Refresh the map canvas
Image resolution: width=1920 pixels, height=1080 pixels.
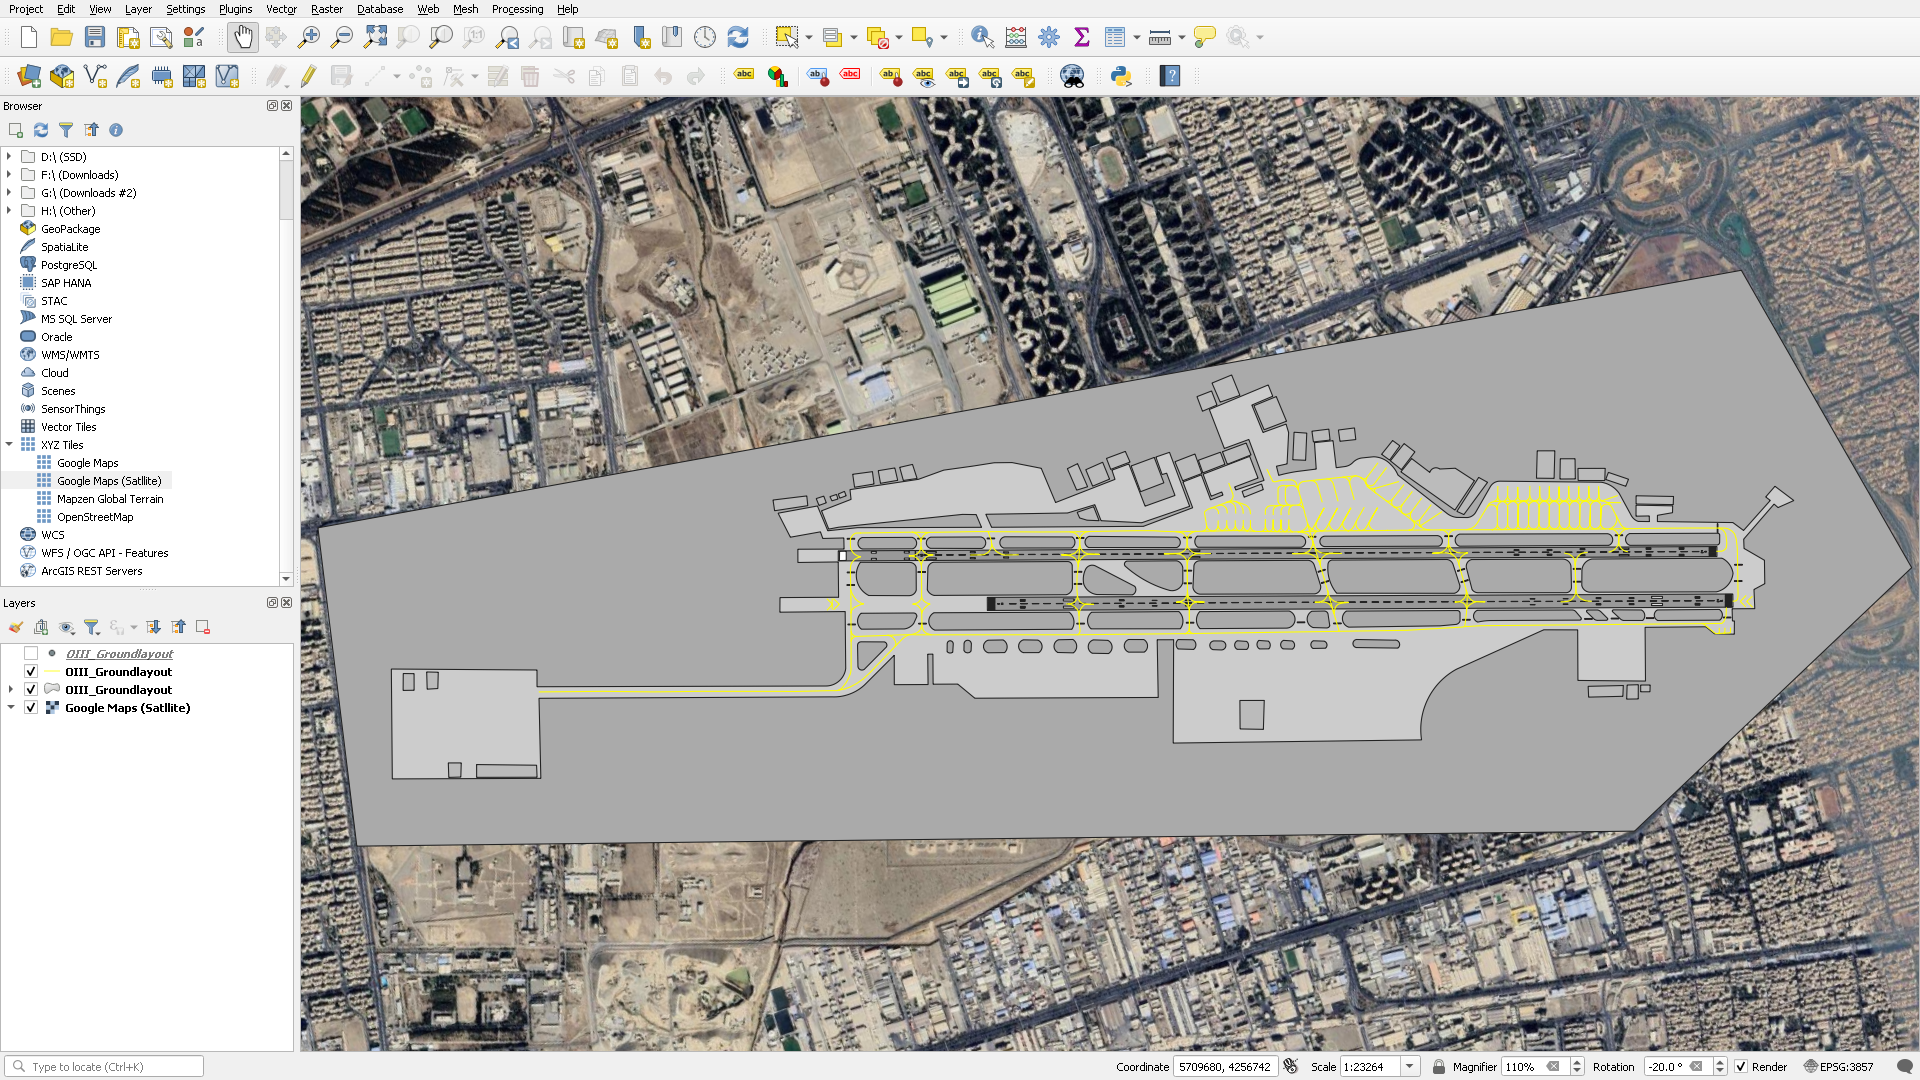[x=738, y=38]
